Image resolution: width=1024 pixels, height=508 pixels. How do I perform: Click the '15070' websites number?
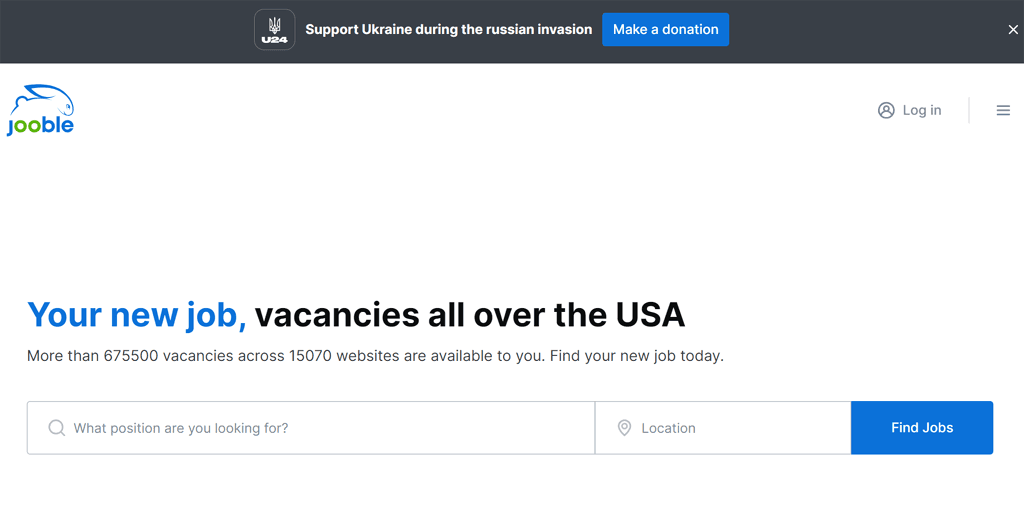(x=310, y=357)
